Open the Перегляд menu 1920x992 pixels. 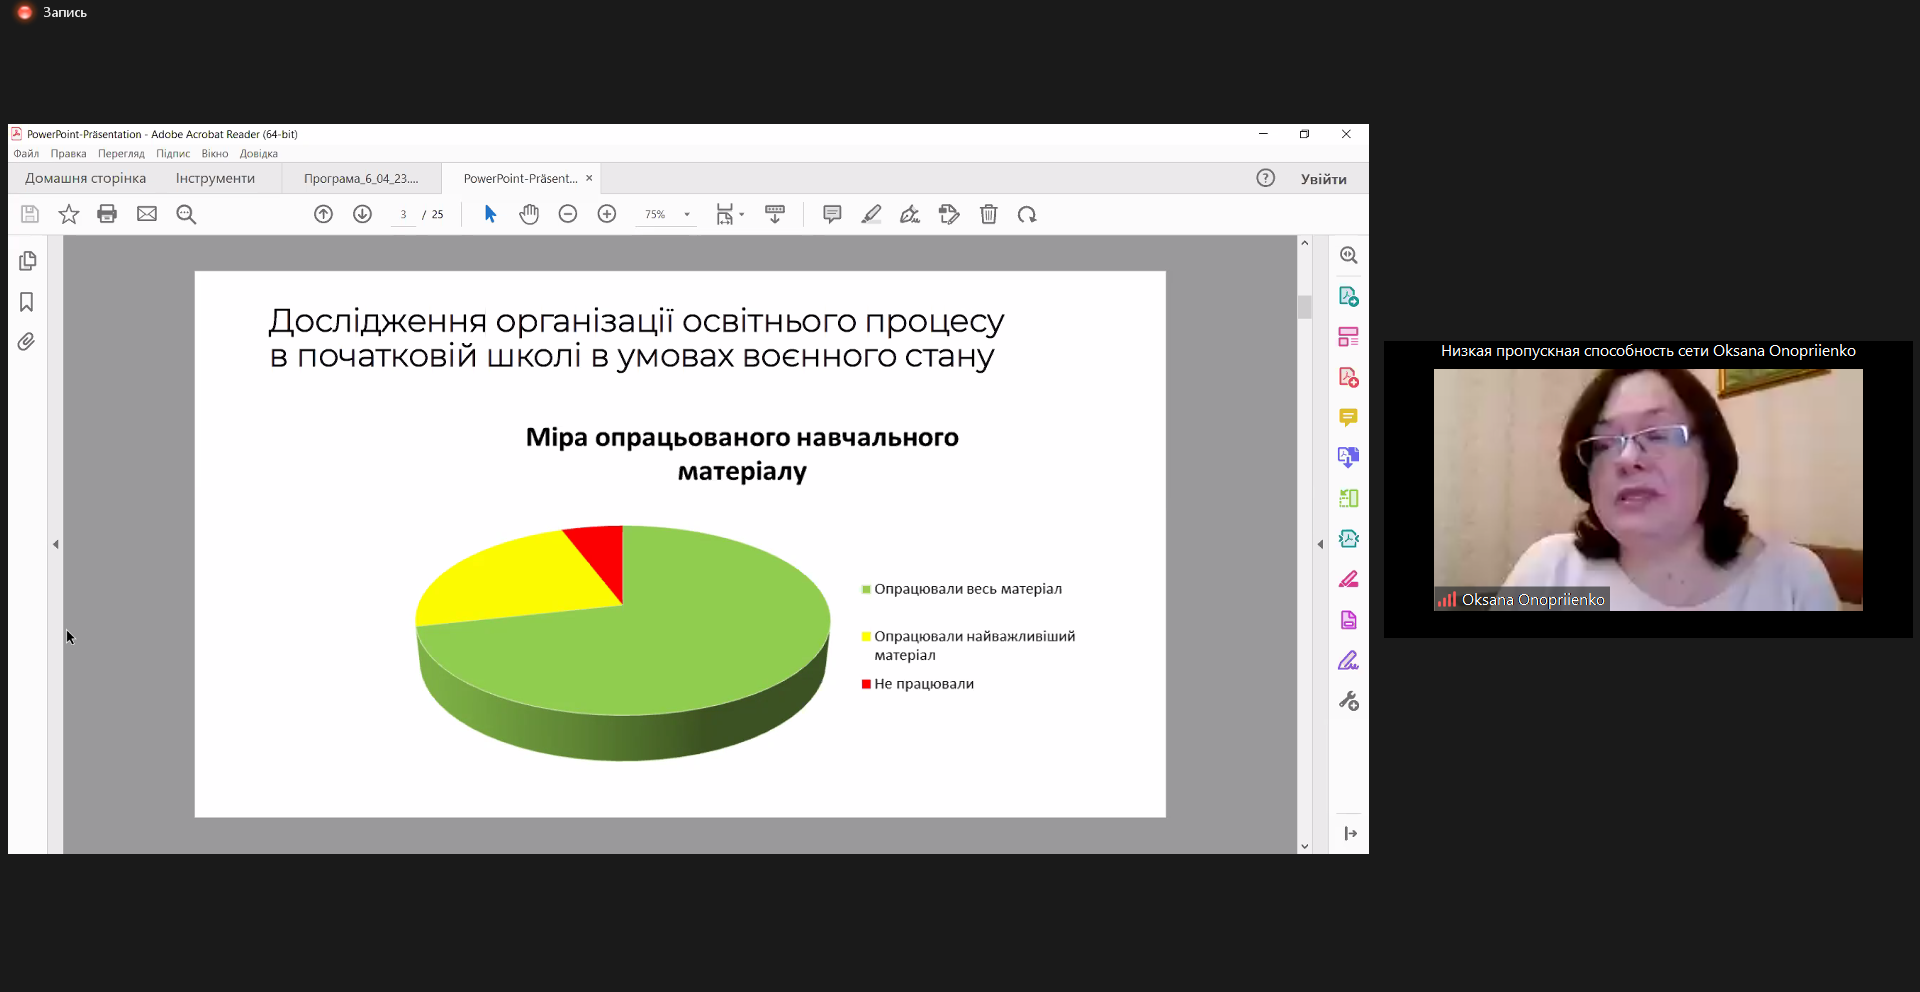click(x=121, y=154)
